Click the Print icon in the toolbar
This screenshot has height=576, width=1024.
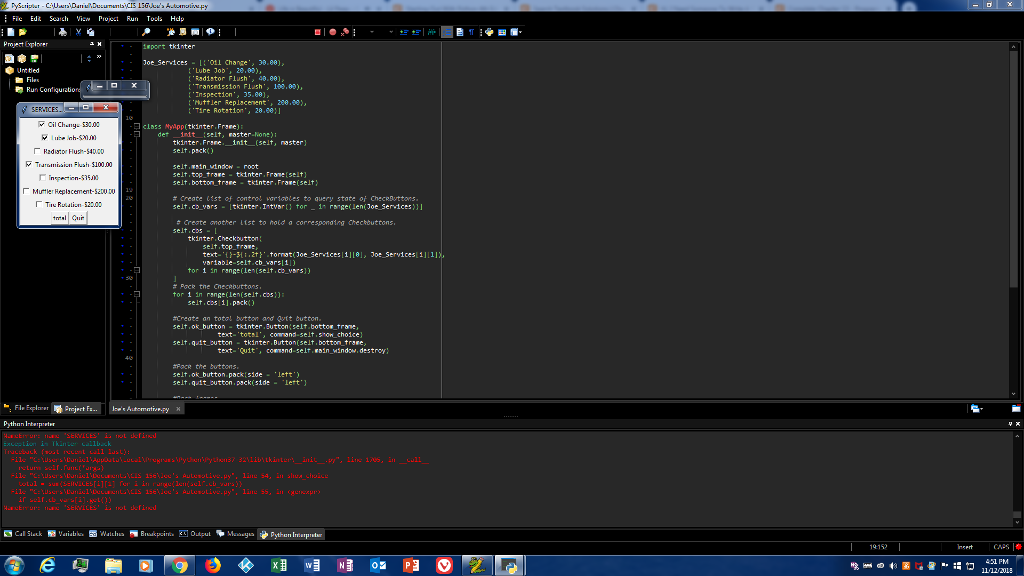click(61, 32)
